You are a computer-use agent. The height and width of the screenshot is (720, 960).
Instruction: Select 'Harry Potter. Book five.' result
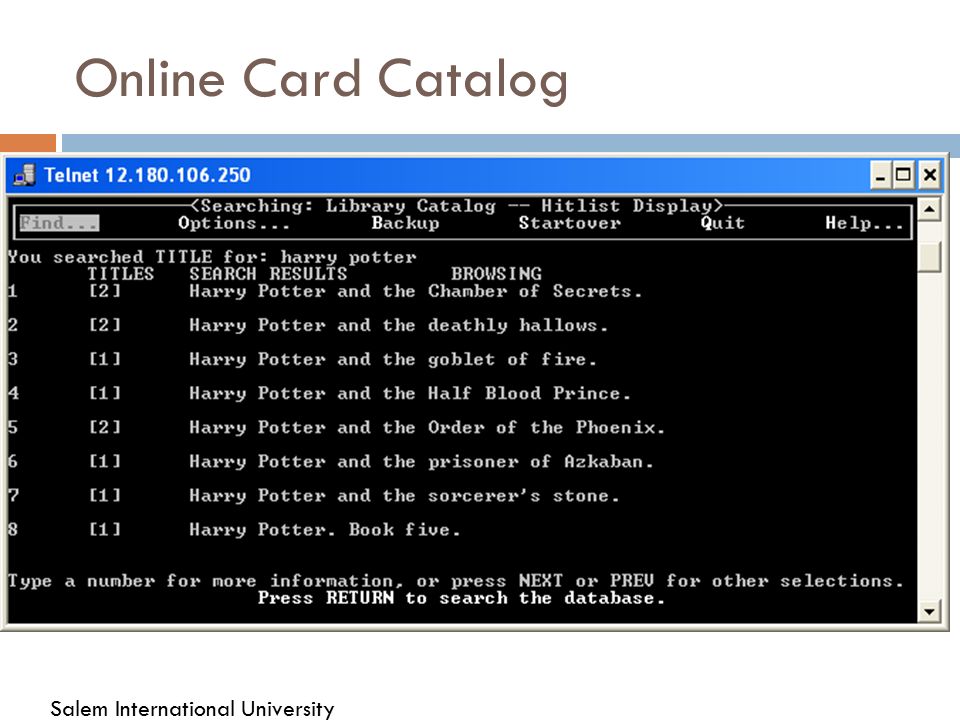[324, 530]
